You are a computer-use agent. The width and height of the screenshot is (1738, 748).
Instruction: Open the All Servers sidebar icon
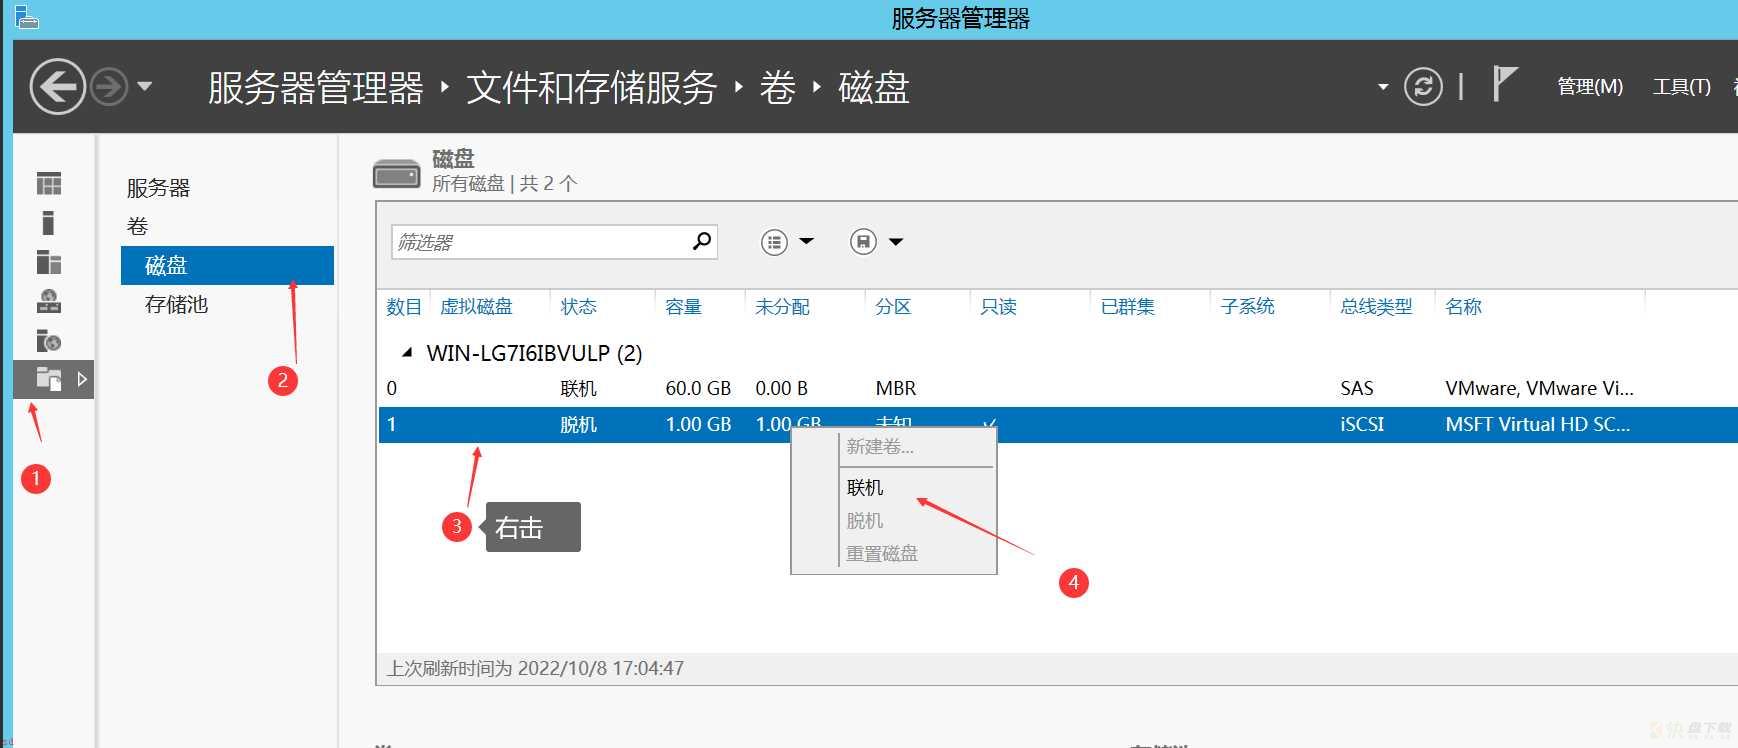49,262
